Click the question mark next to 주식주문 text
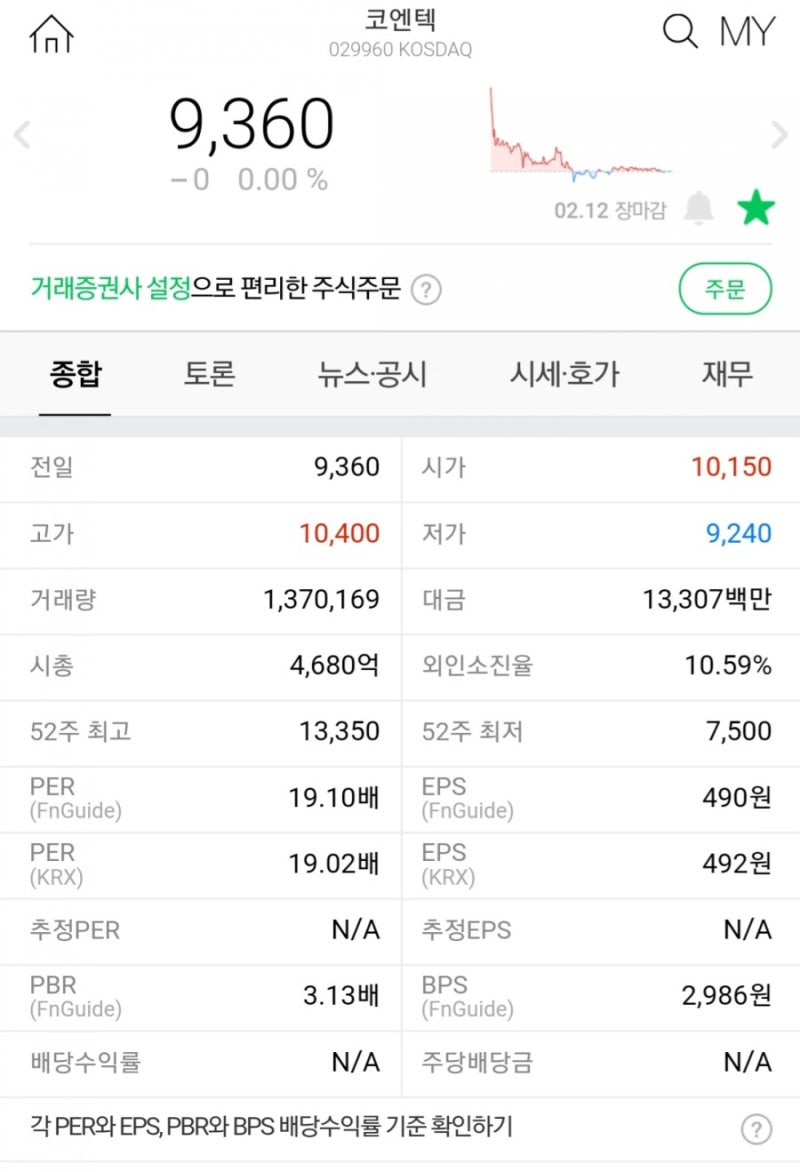 click(426, 287)
